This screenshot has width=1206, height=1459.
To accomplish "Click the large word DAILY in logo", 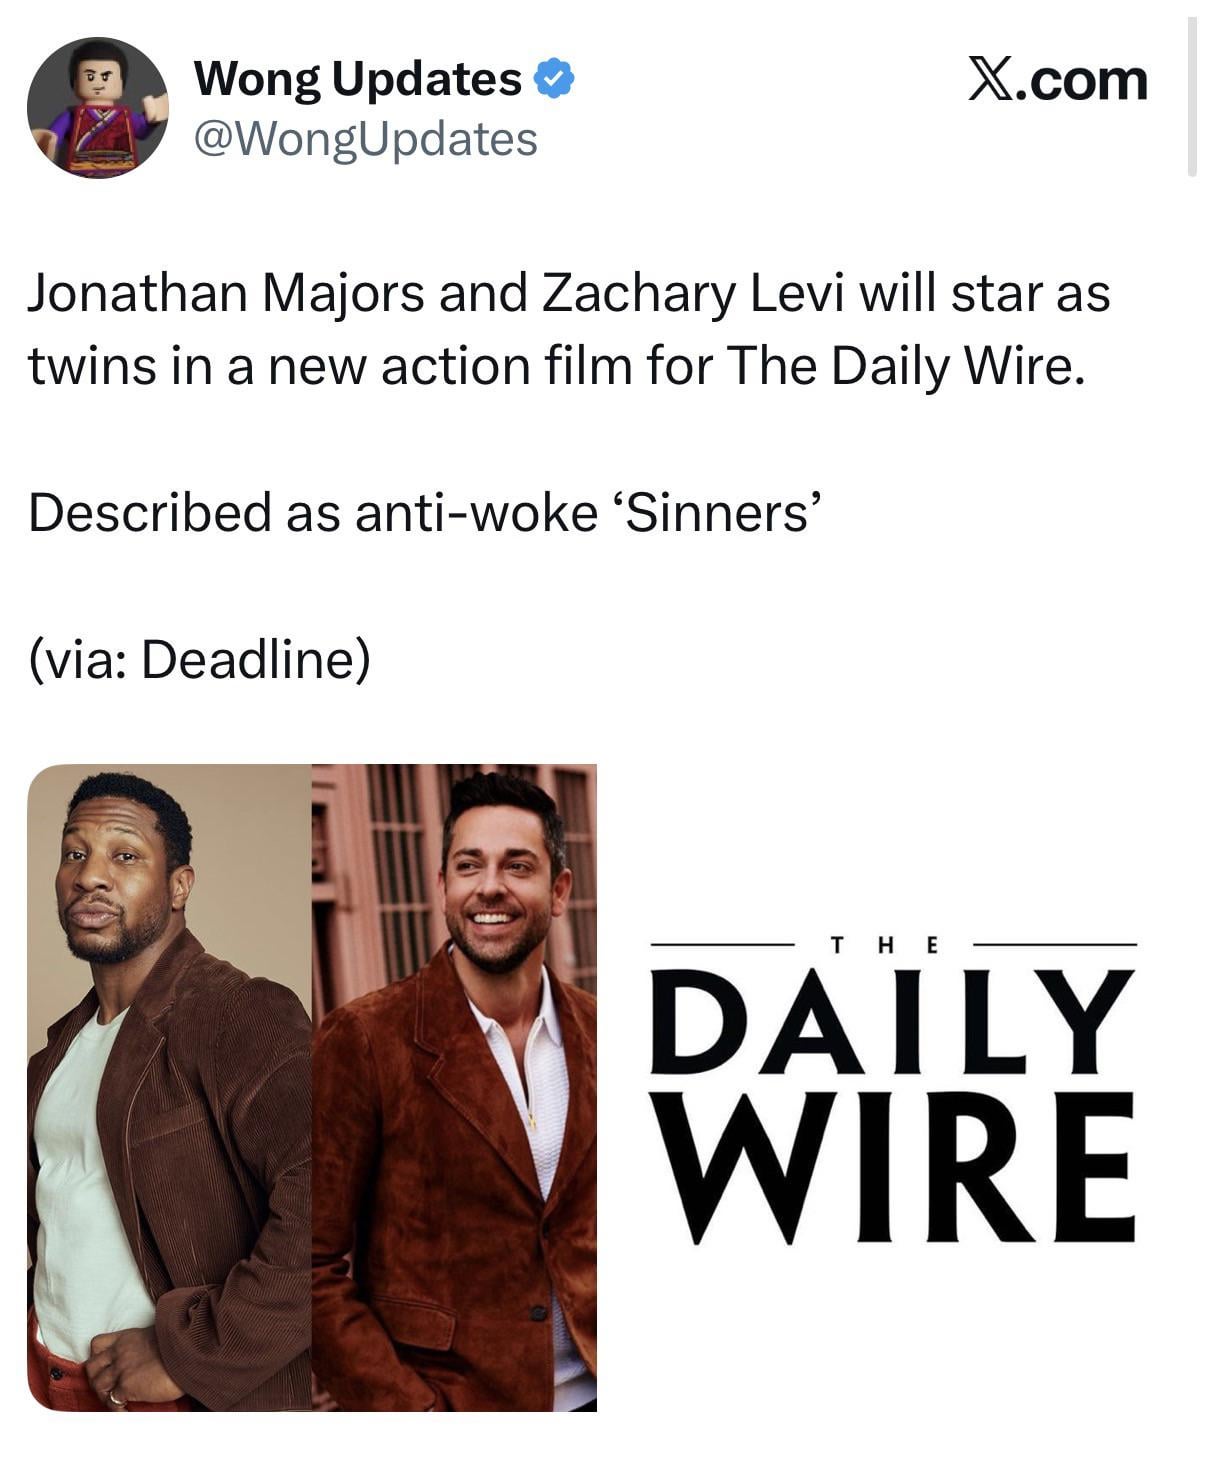I will coord(893,1019).
